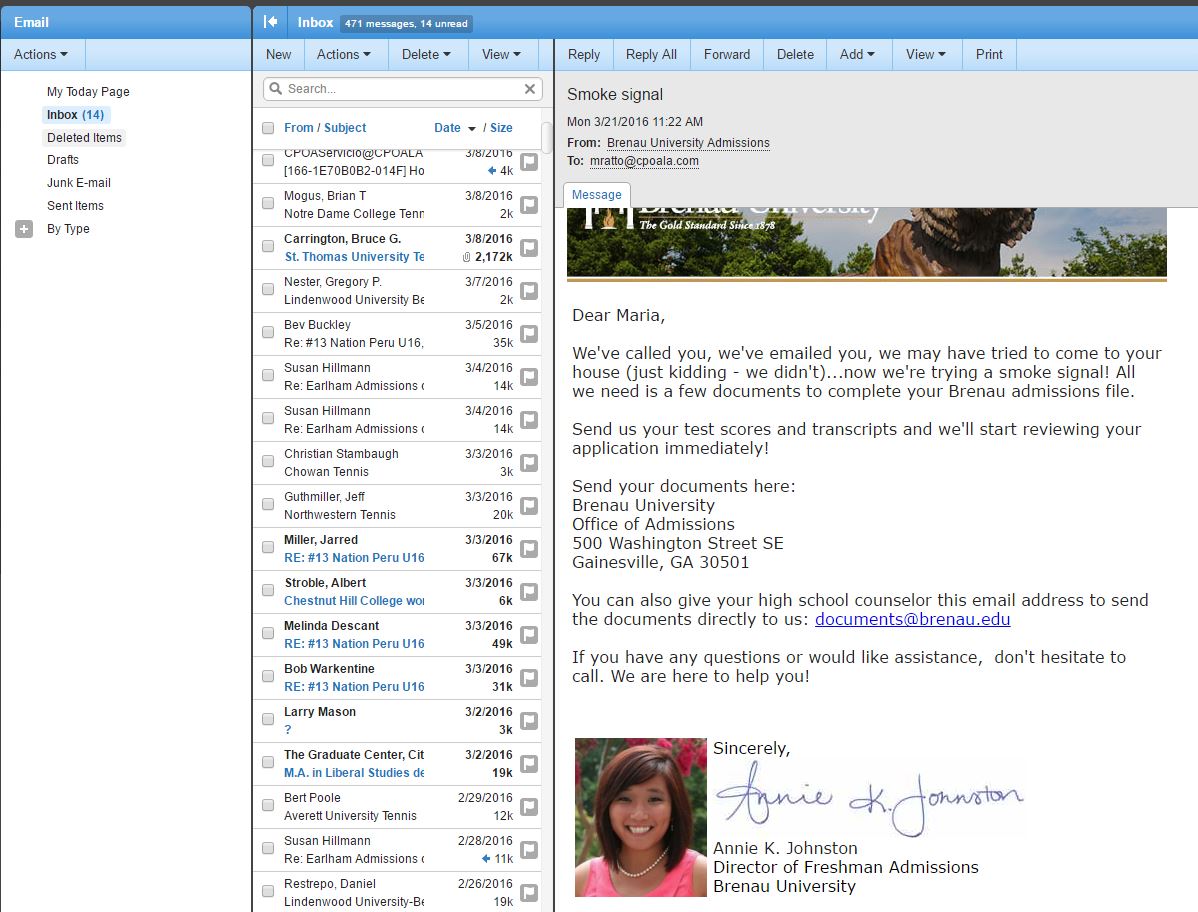Flag the Graduate Center message

pos(529,764)
